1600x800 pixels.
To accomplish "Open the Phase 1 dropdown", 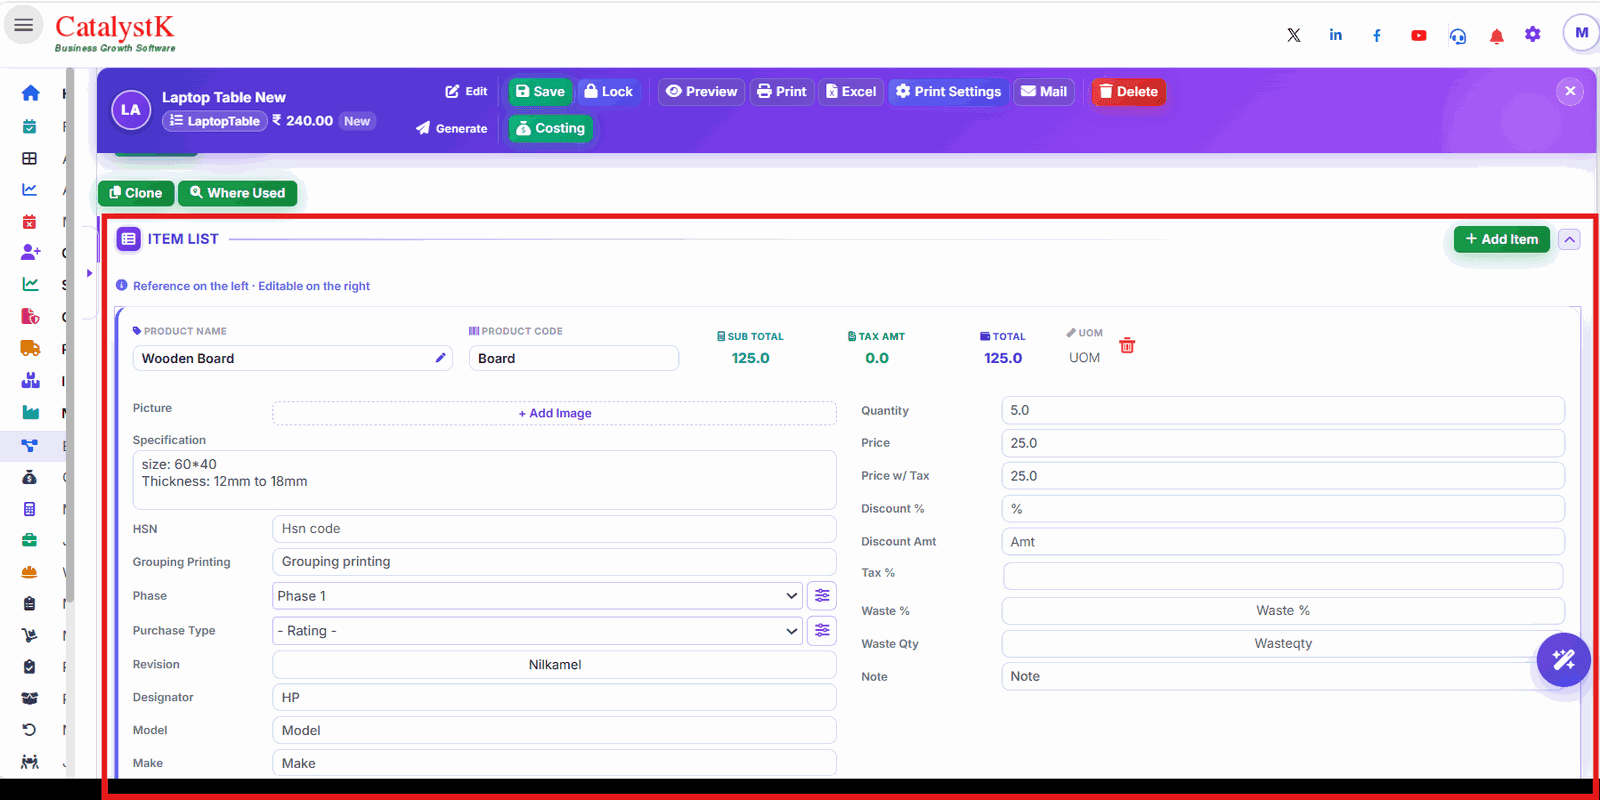I will click(x=537, y=596).
